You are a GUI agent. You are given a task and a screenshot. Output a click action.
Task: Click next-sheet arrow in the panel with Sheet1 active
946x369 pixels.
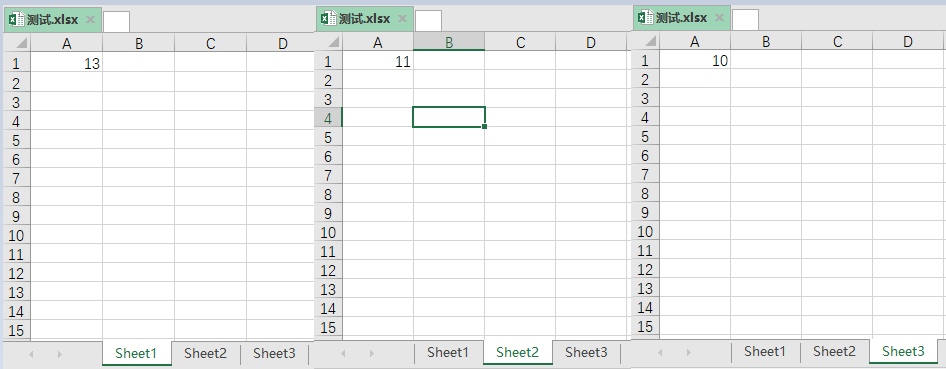[60, 353]
